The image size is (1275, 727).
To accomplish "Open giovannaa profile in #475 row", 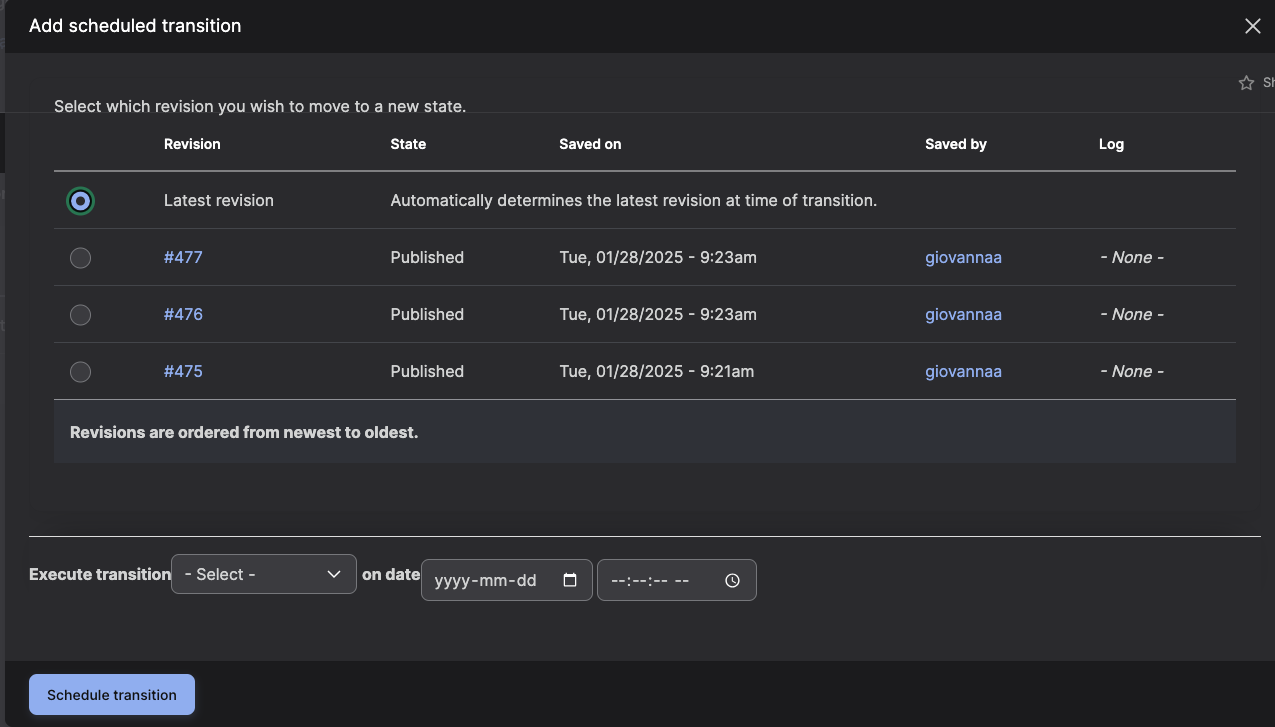I will [x=963, y=371].
